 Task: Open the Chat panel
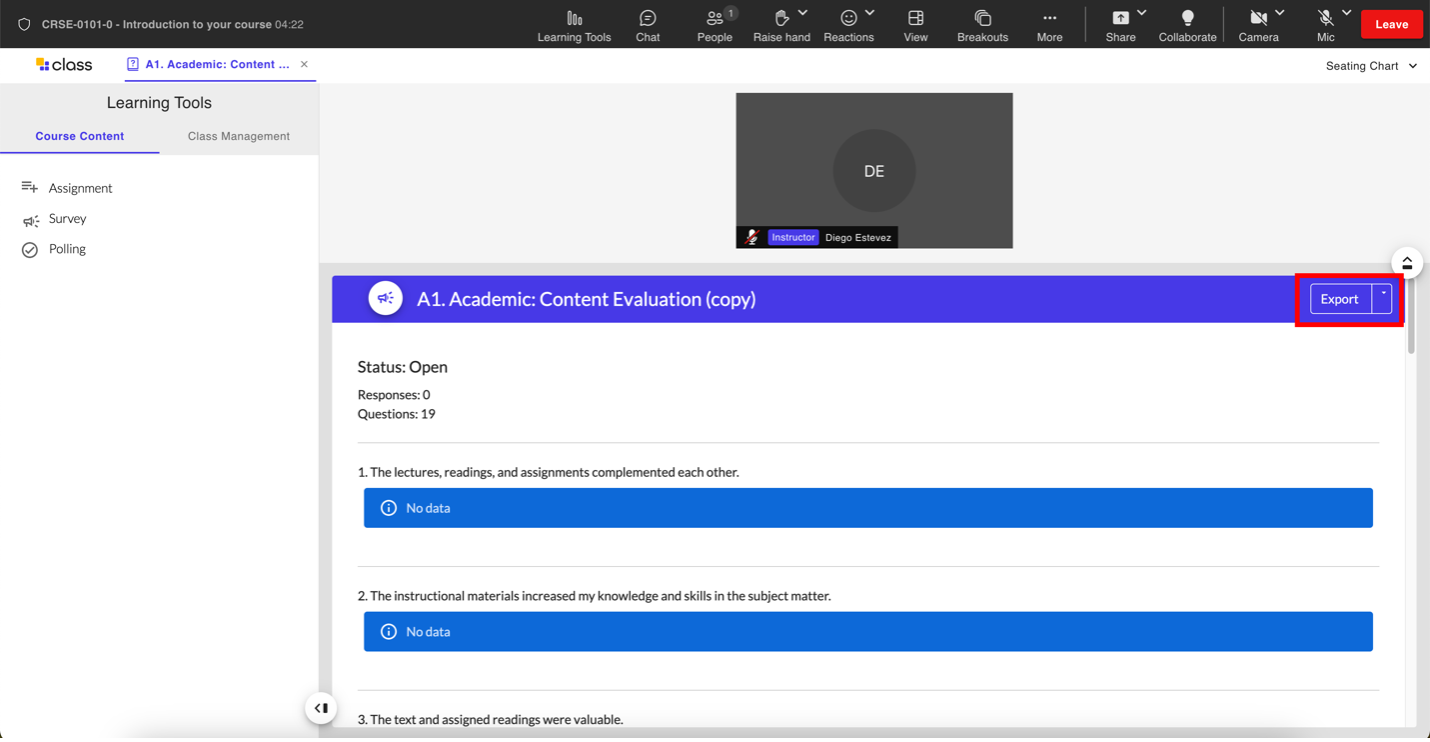coord(647,25)
